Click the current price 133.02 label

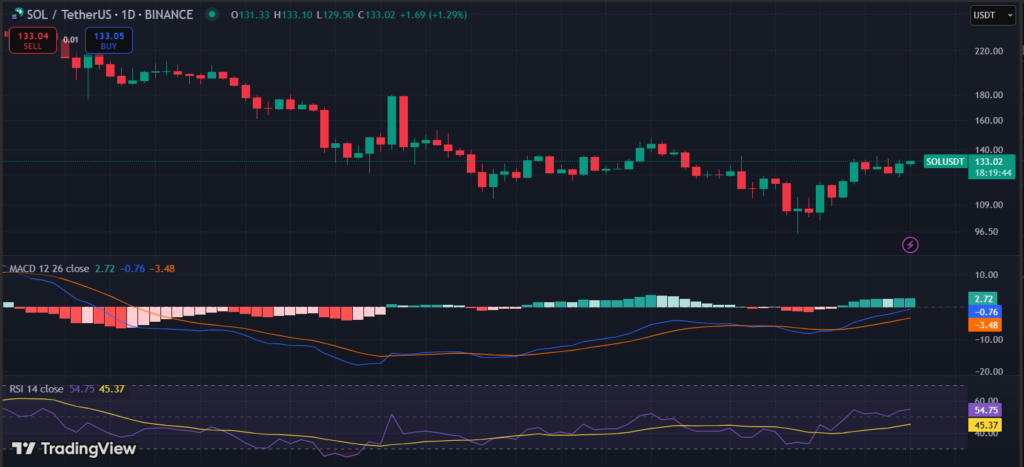[988, 161]
